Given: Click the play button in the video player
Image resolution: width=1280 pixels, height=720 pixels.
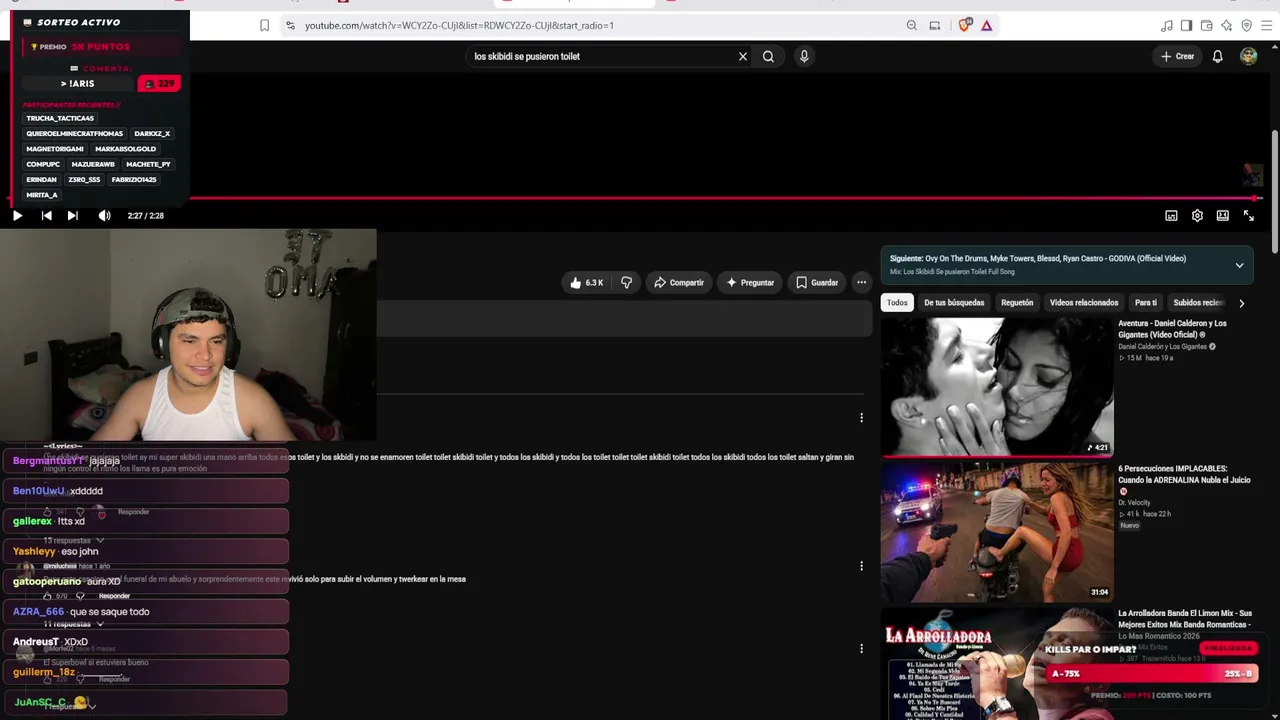Looking at the screenshot, I should [17, 215].
